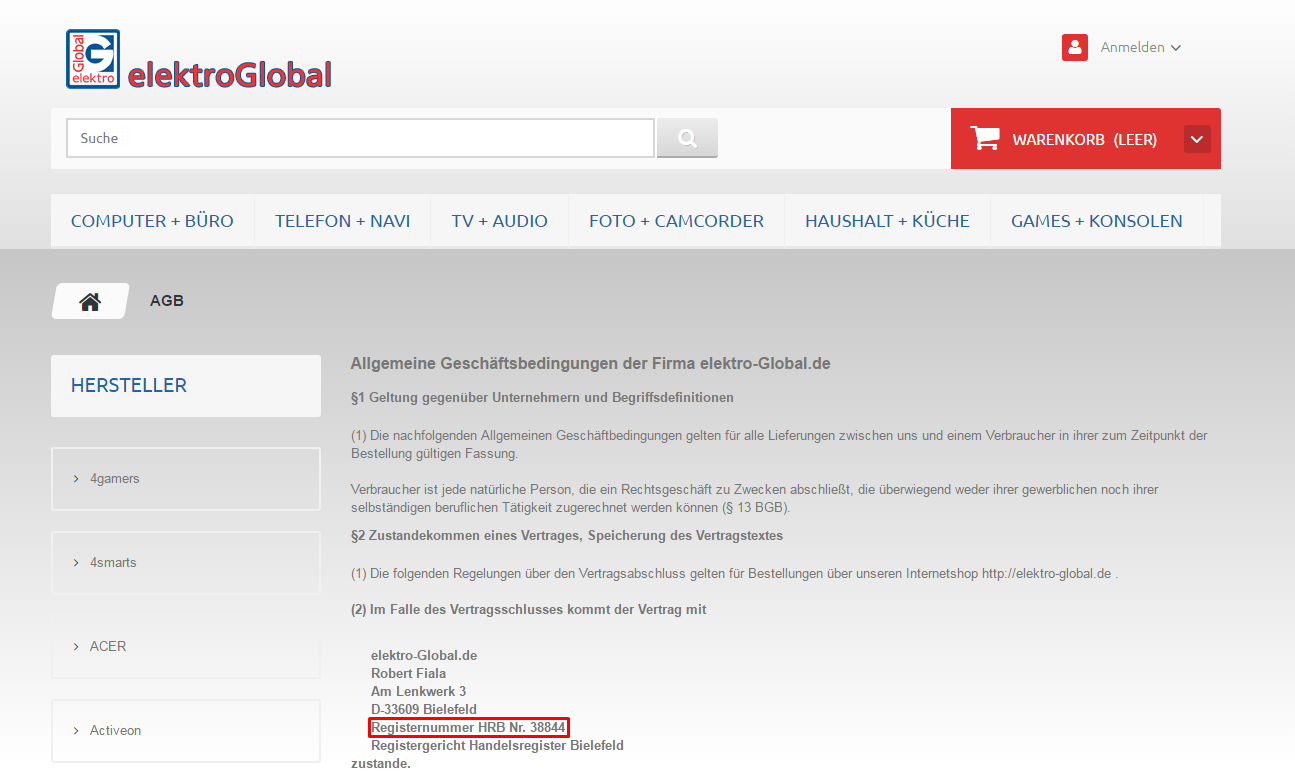The height and width of the screenshot is (779, 1295).
Task: Click the Registergericht Handelsregister Bielefeld line
Action: pos(497,746)
